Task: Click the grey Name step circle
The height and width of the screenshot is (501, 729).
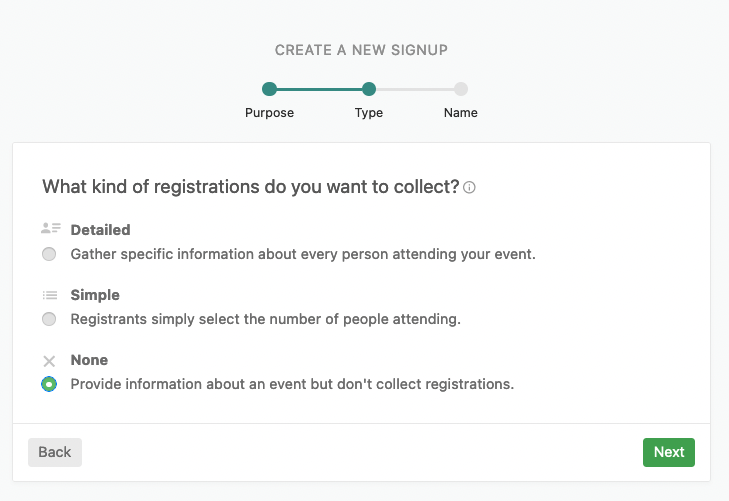Action: click(460, 89)
